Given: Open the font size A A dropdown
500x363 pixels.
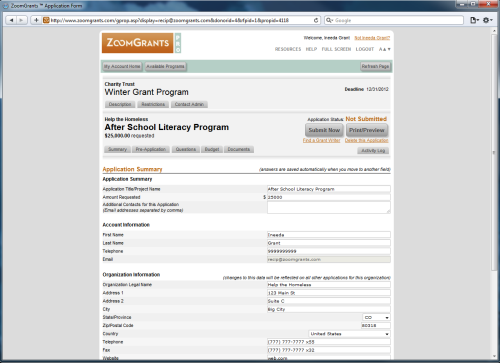Looking at the screenshot, I should [385, 49].
